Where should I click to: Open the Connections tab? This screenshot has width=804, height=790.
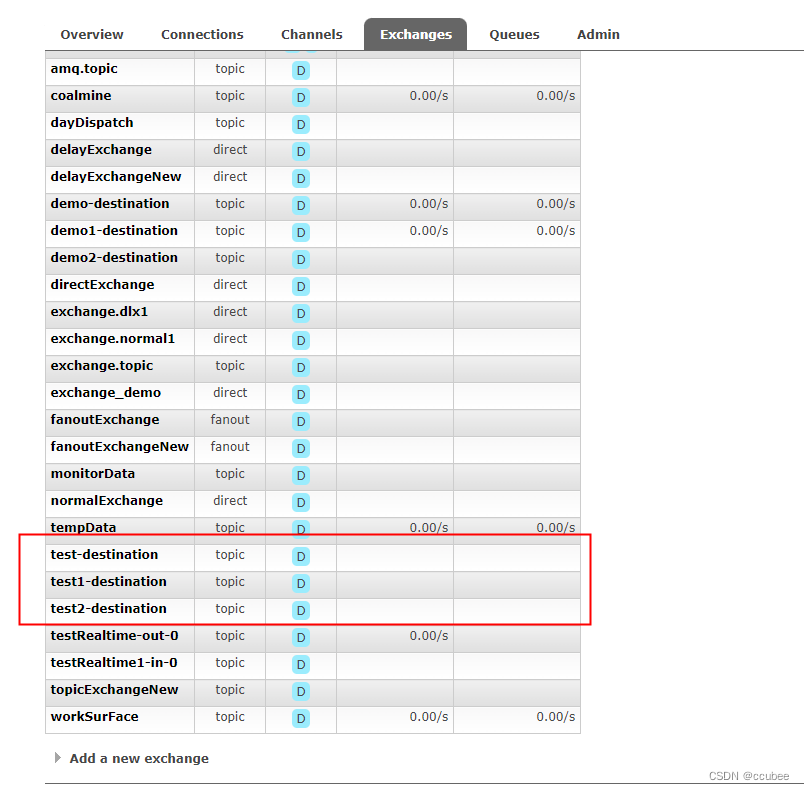tap(202, 34)
